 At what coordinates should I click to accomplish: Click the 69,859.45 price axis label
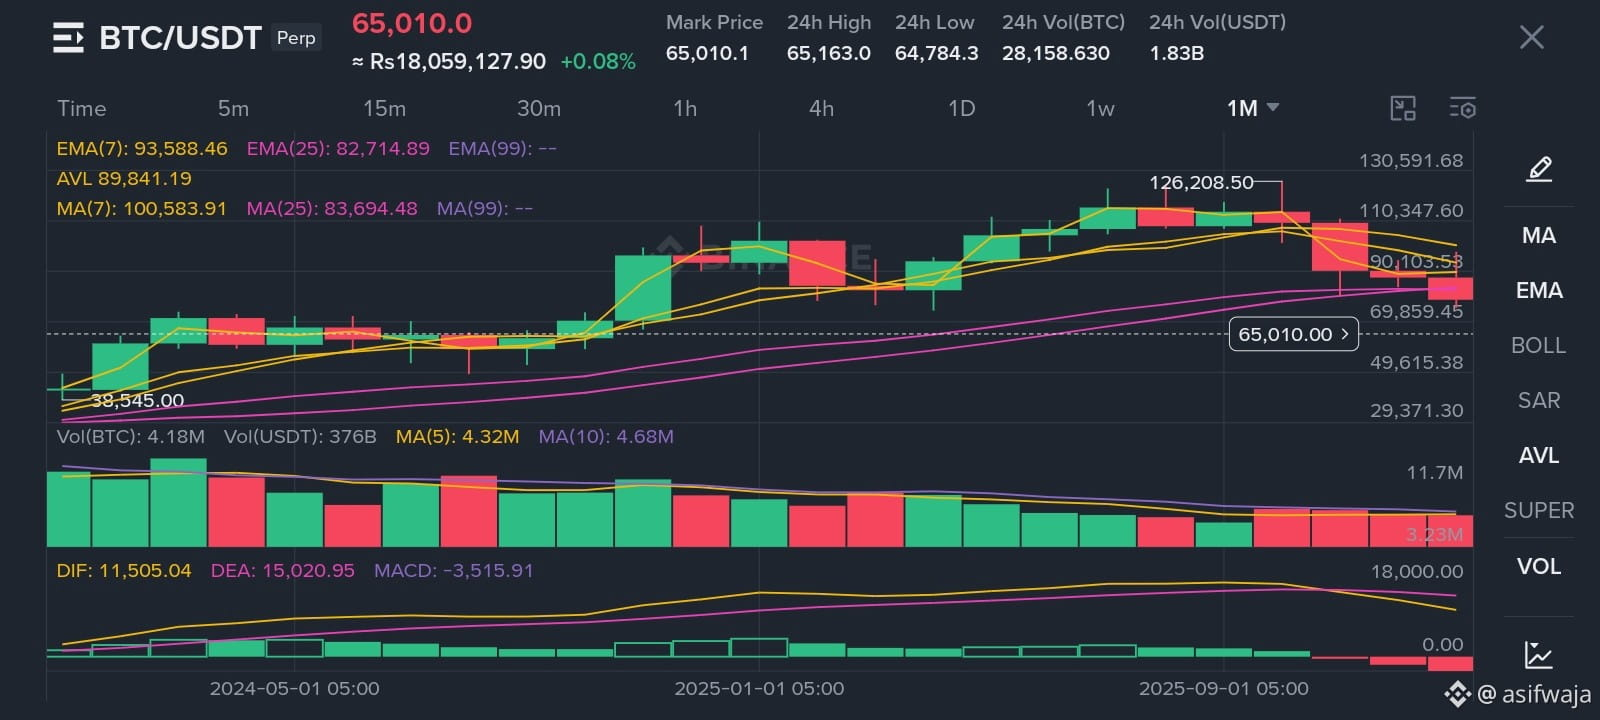click(x=1416, y=312)
